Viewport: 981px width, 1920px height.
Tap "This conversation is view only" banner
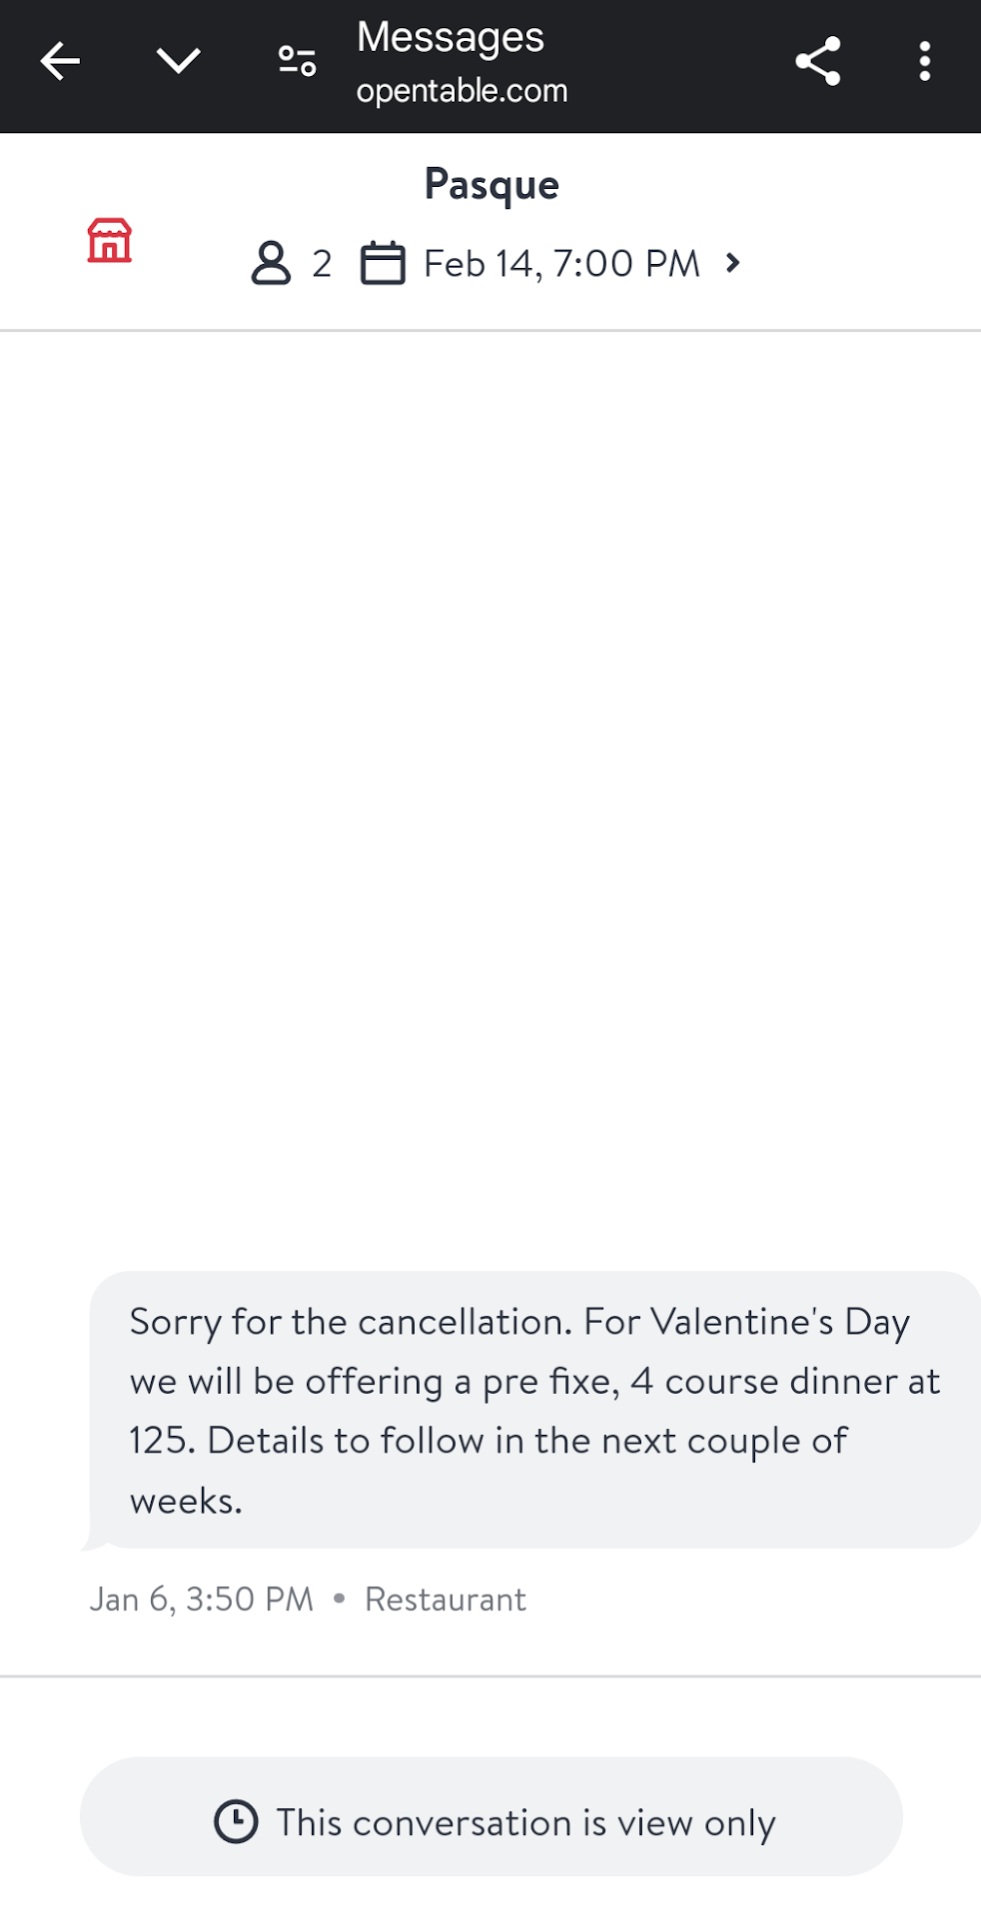point(525,1822)
